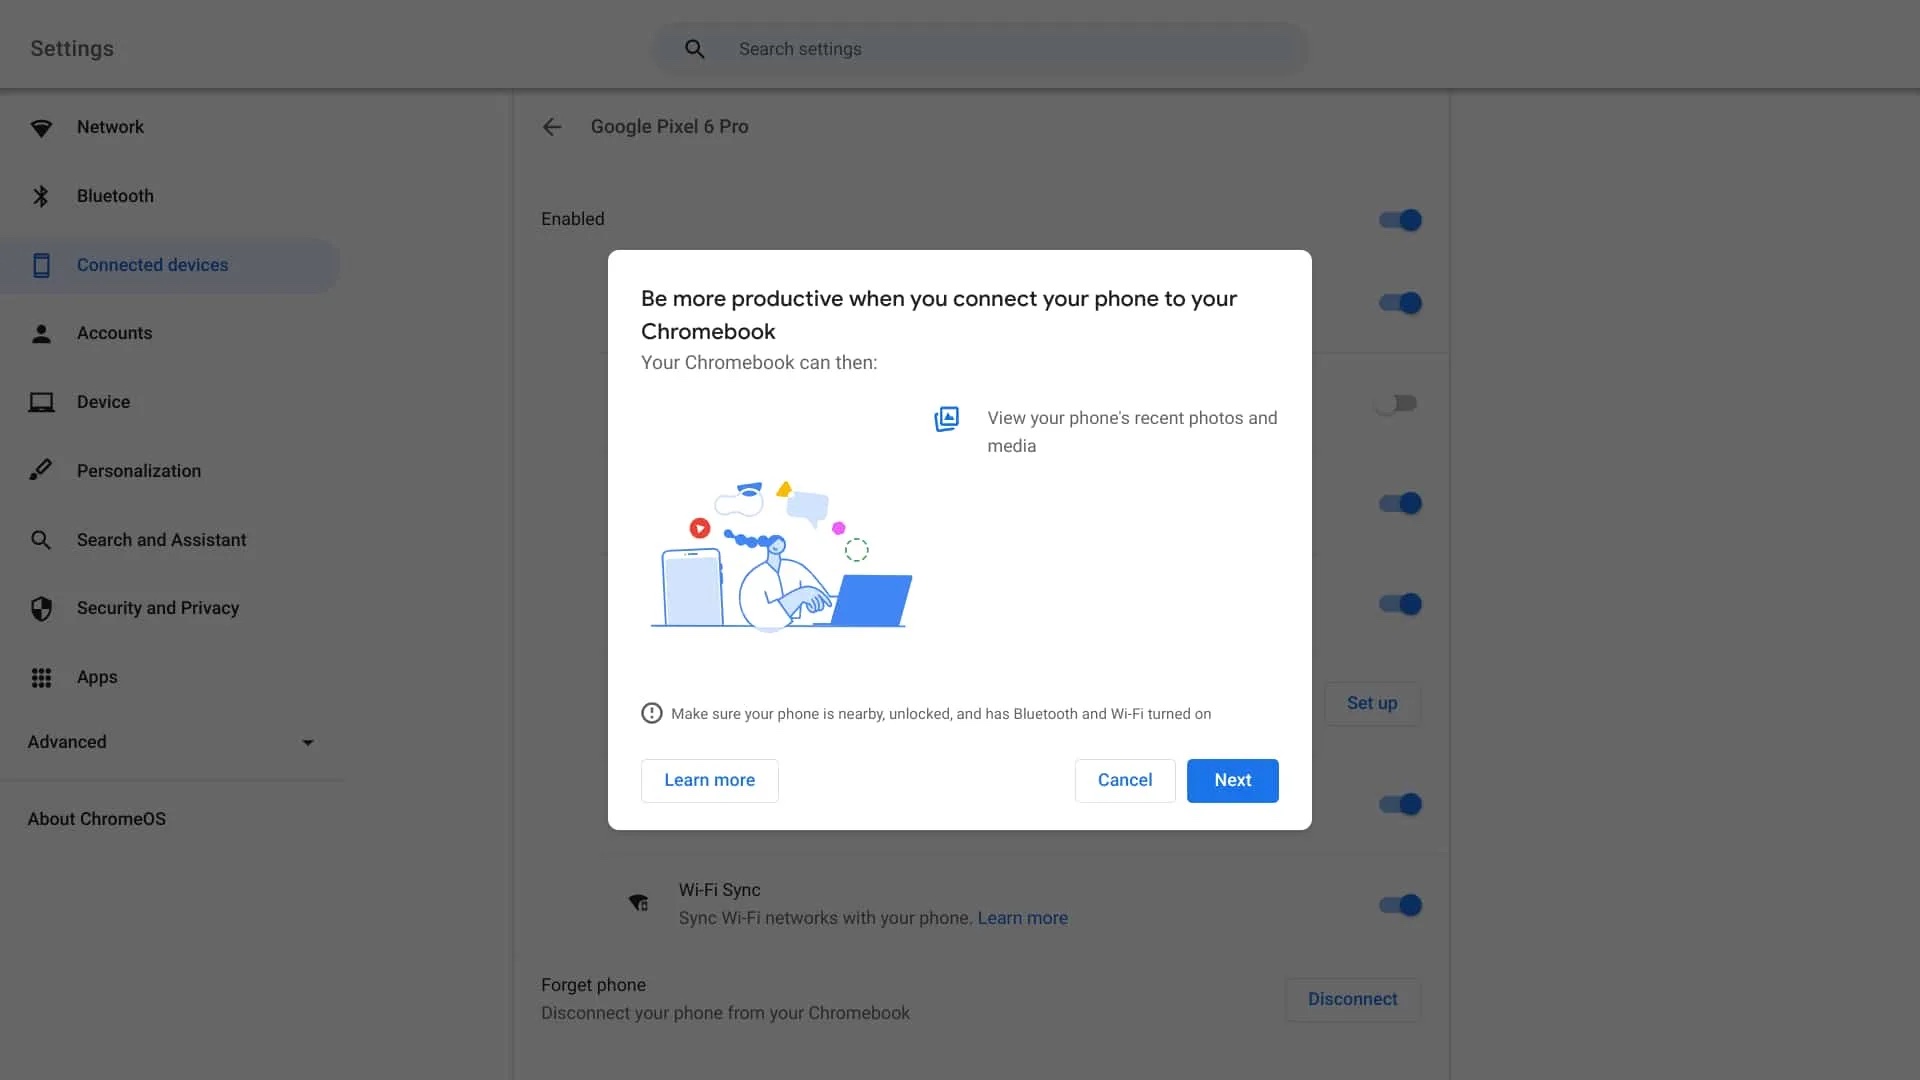This screenshot has height=1080, width=1920.
Task: Click the Security and Privacy shield icon
Action: 41,608
